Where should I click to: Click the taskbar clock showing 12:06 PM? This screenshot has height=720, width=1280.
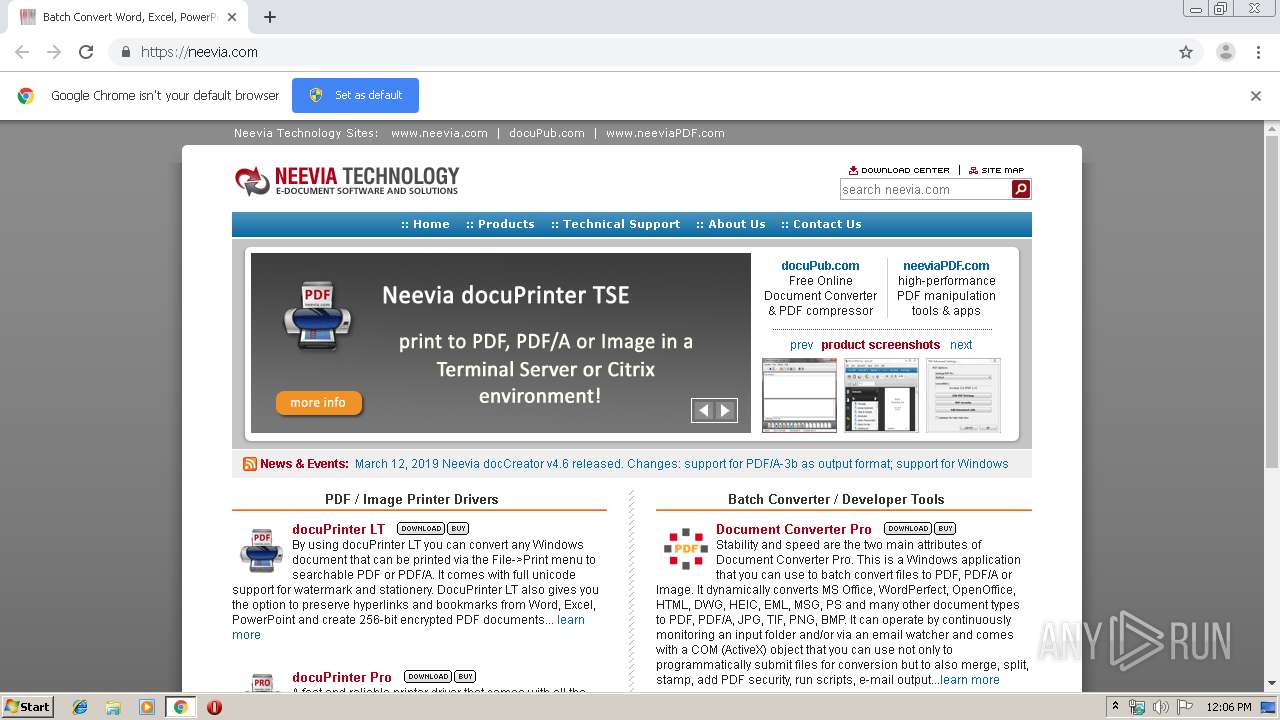1229,707
